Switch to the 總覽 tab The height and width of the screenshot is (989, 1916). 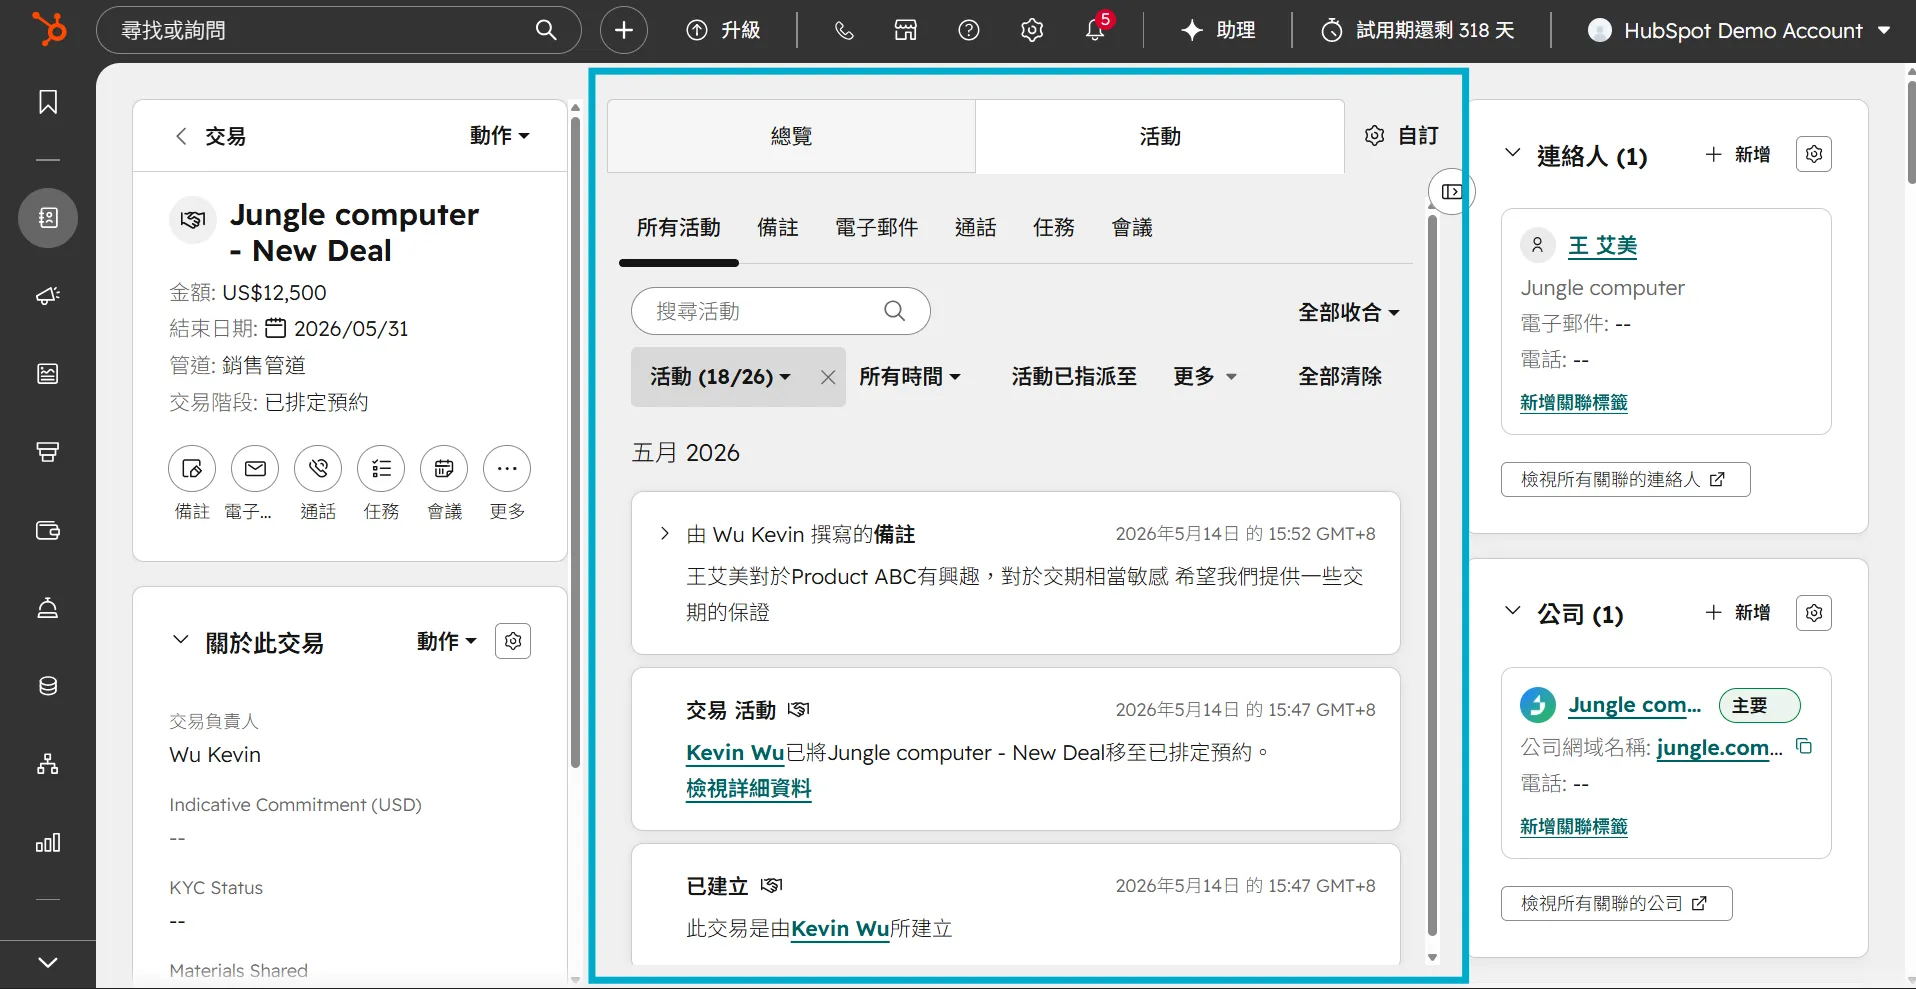[791, 136]
